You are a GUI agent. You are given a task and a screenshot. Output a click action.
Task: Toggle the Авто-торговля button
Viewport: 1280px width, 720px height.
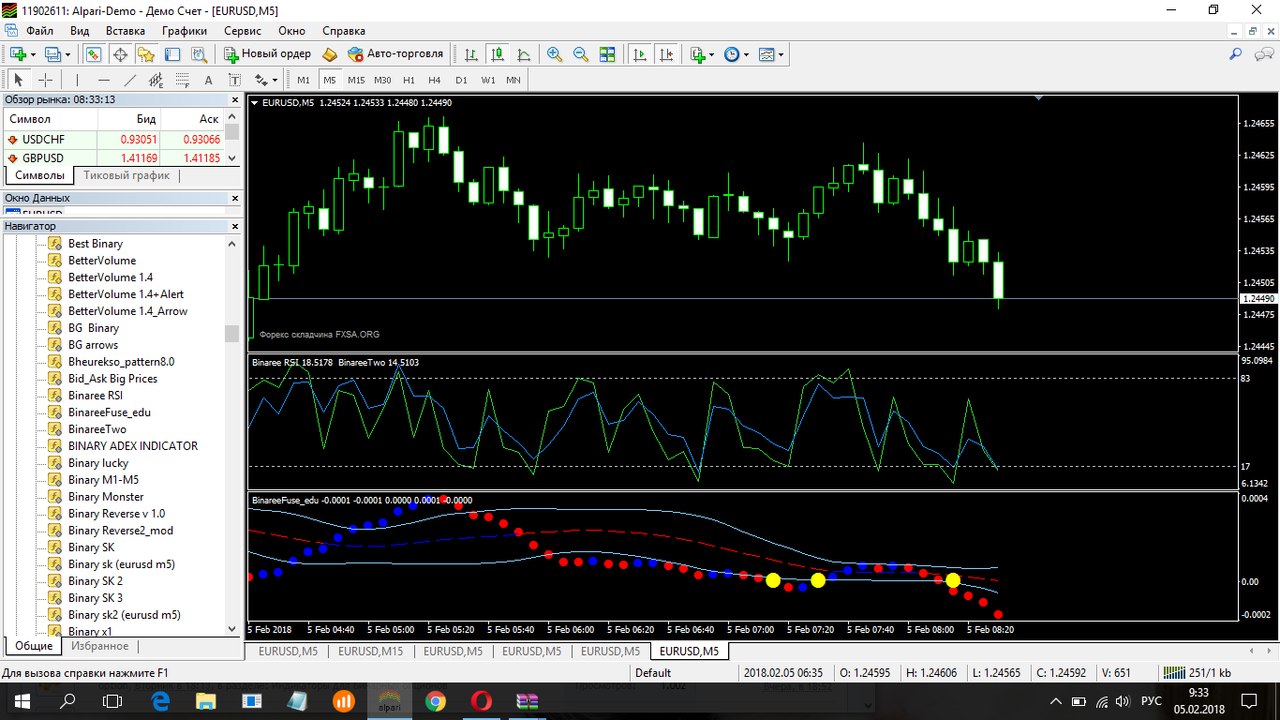pyautogui.click(x=395, y=54)
